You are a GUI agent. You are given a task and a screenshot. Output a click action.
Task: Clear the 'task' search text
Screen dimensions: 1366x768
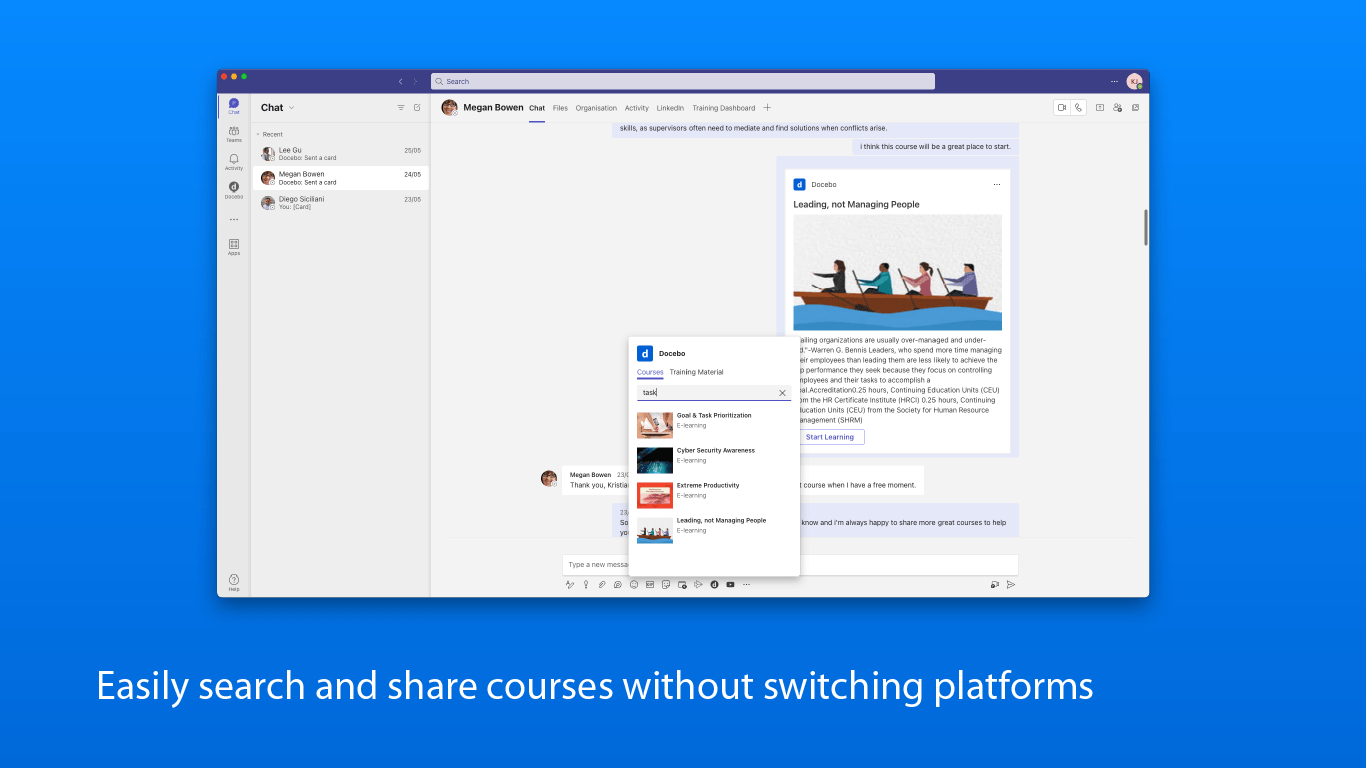782,393
